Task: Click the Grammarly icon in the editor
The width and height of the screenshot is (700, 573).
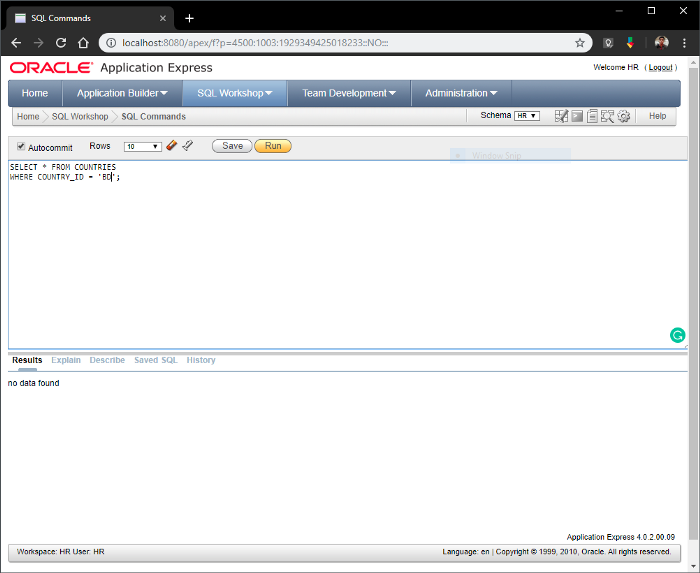Action: click(x=677, y=335)
